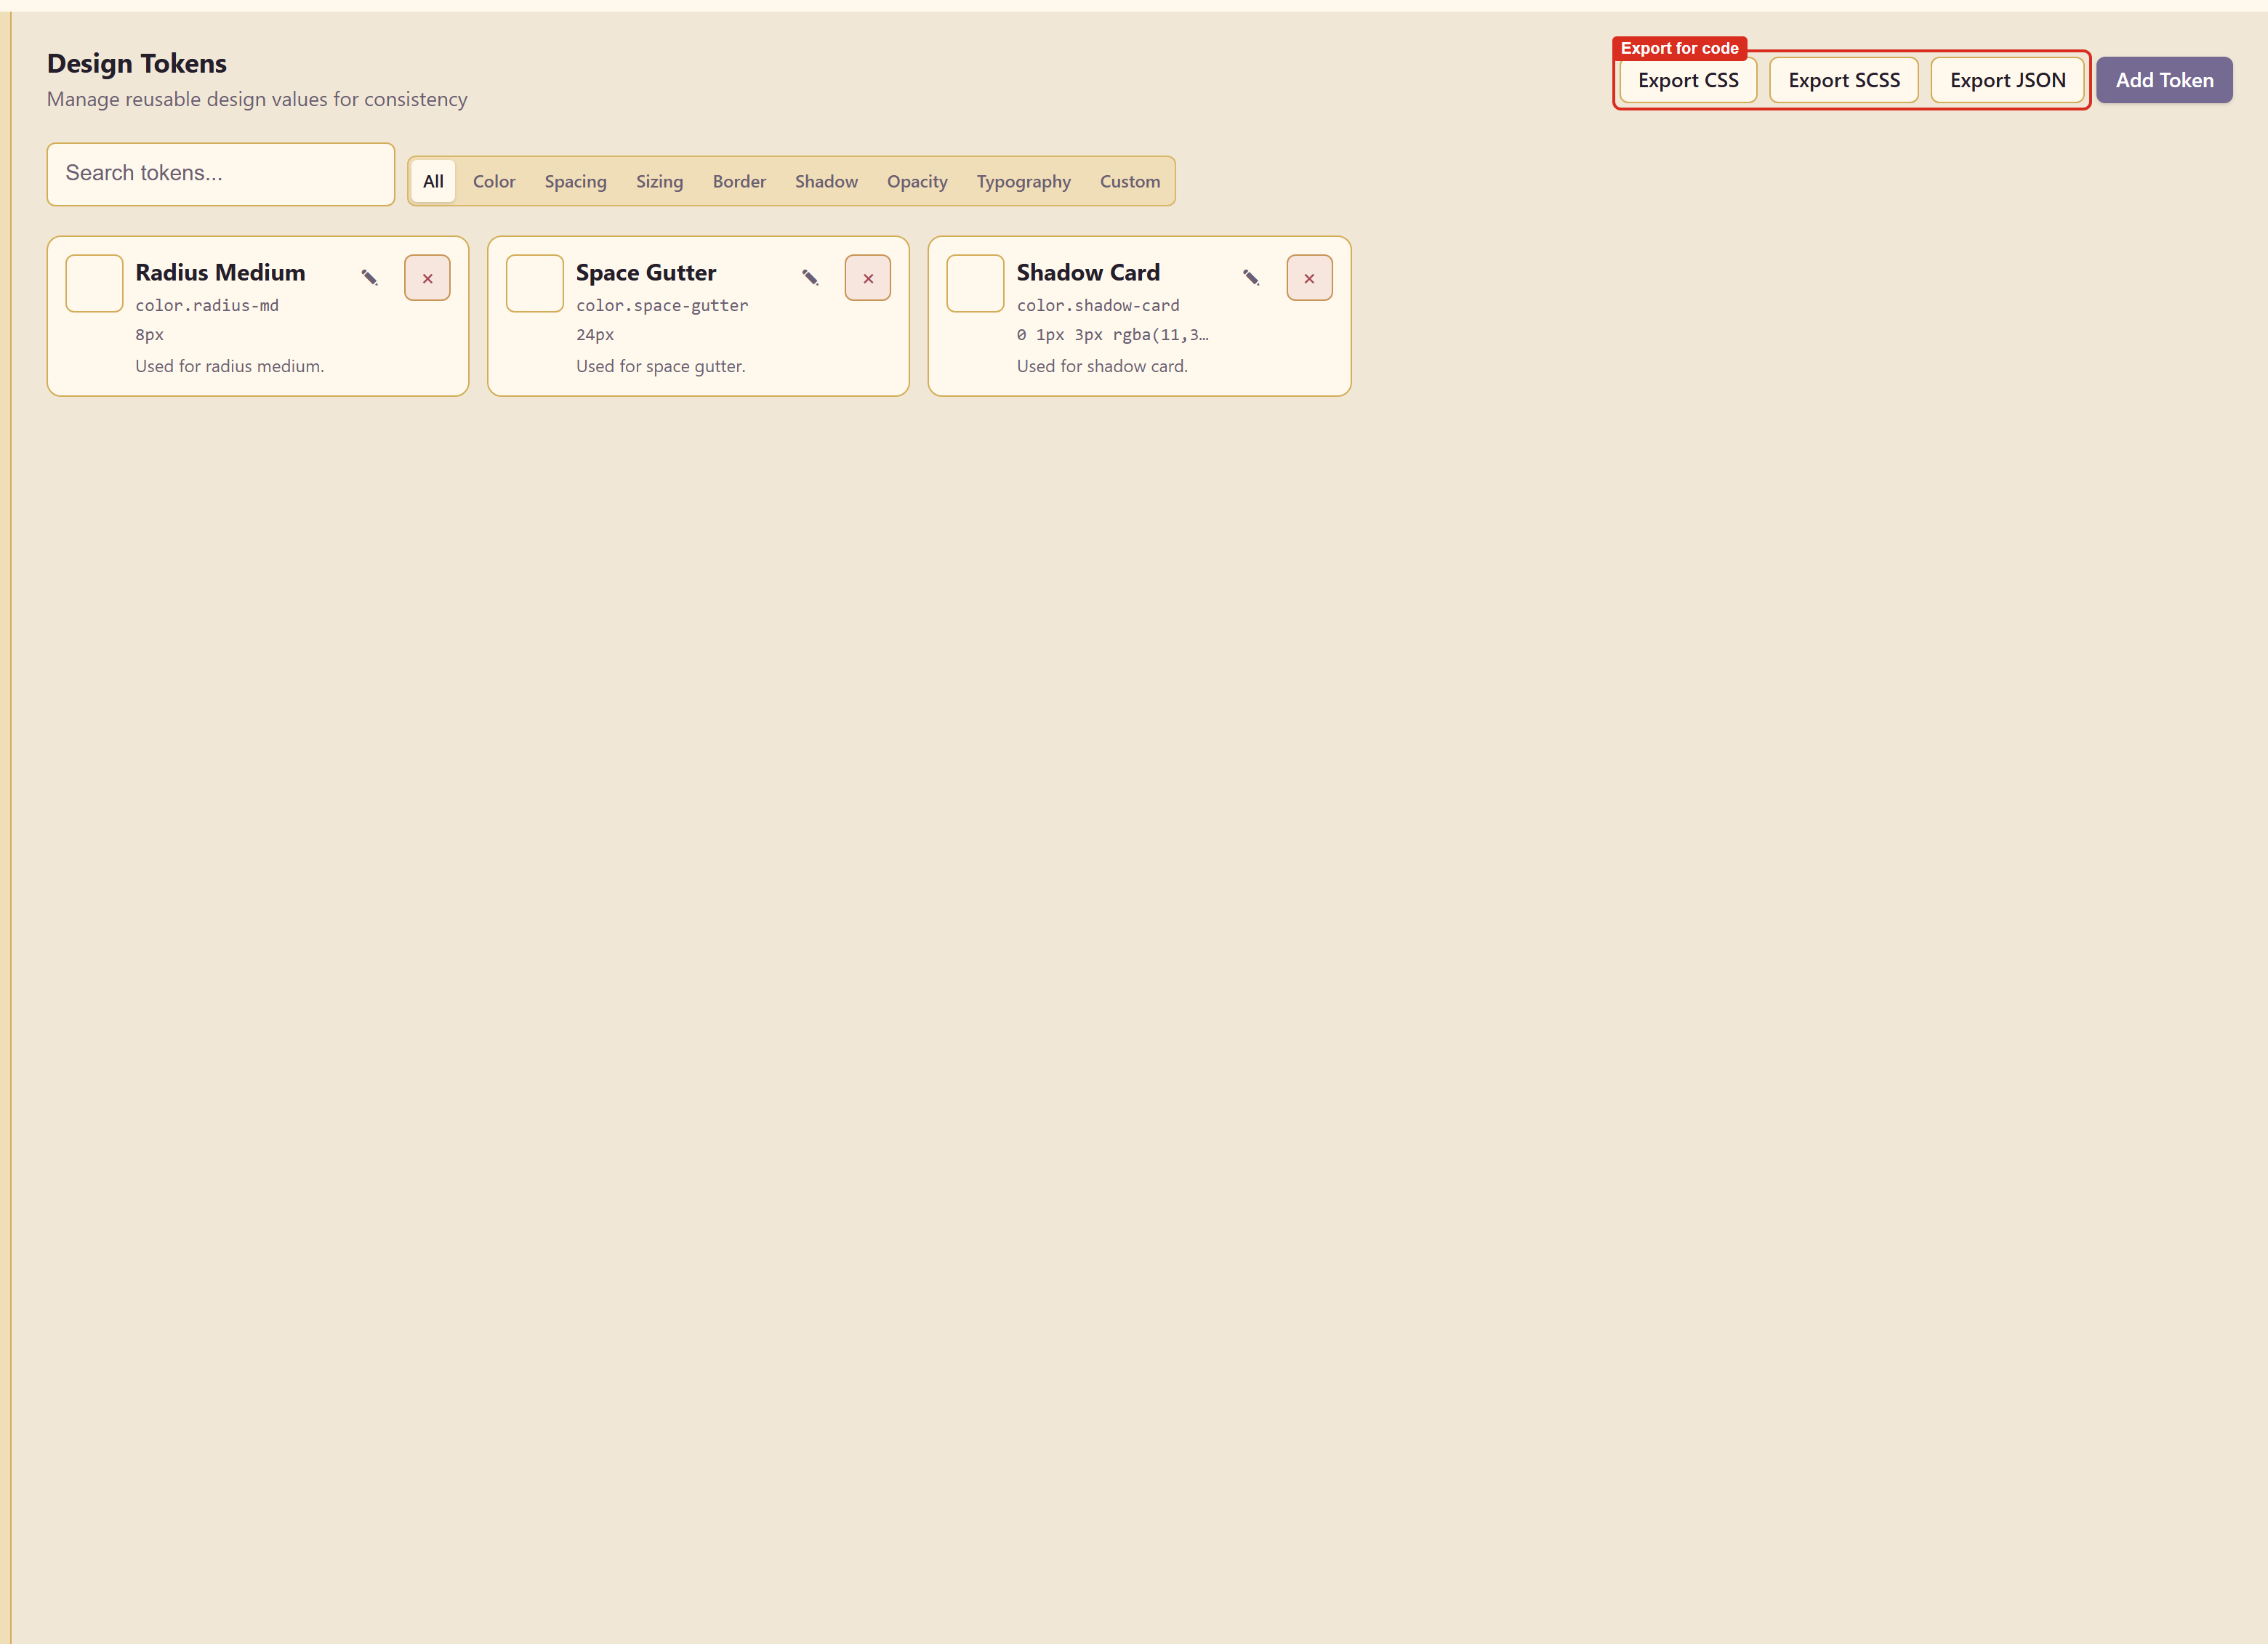Select the Space Gutter token title
The height and width of the screenshot is (1644, 2268).
point(646,272)
